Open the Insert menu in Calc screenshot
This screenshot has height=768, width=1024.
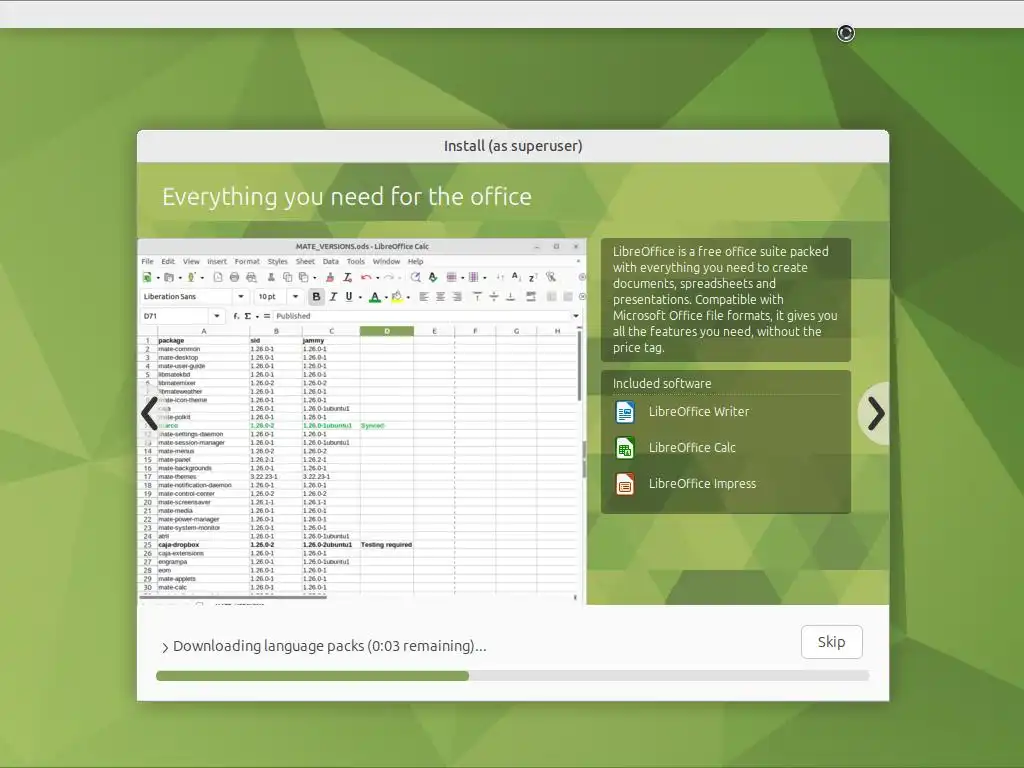pyautogui.click(x=217, y=261)
